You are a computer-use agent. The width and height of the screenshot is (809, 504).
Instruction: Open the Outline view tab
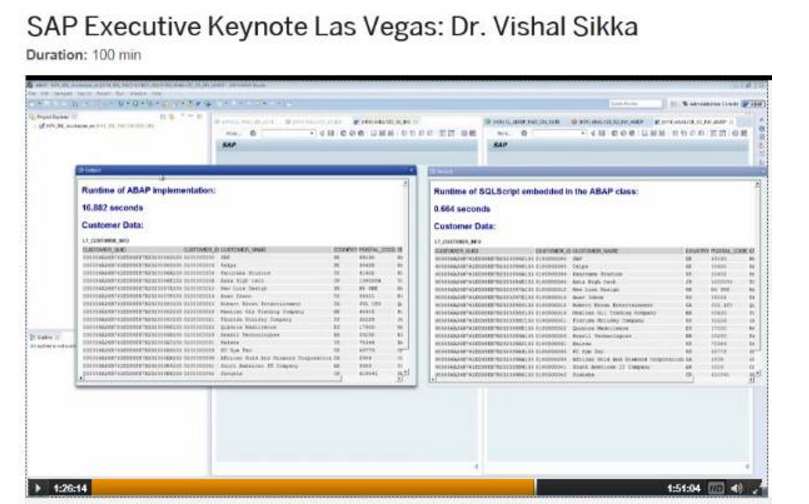44,337
